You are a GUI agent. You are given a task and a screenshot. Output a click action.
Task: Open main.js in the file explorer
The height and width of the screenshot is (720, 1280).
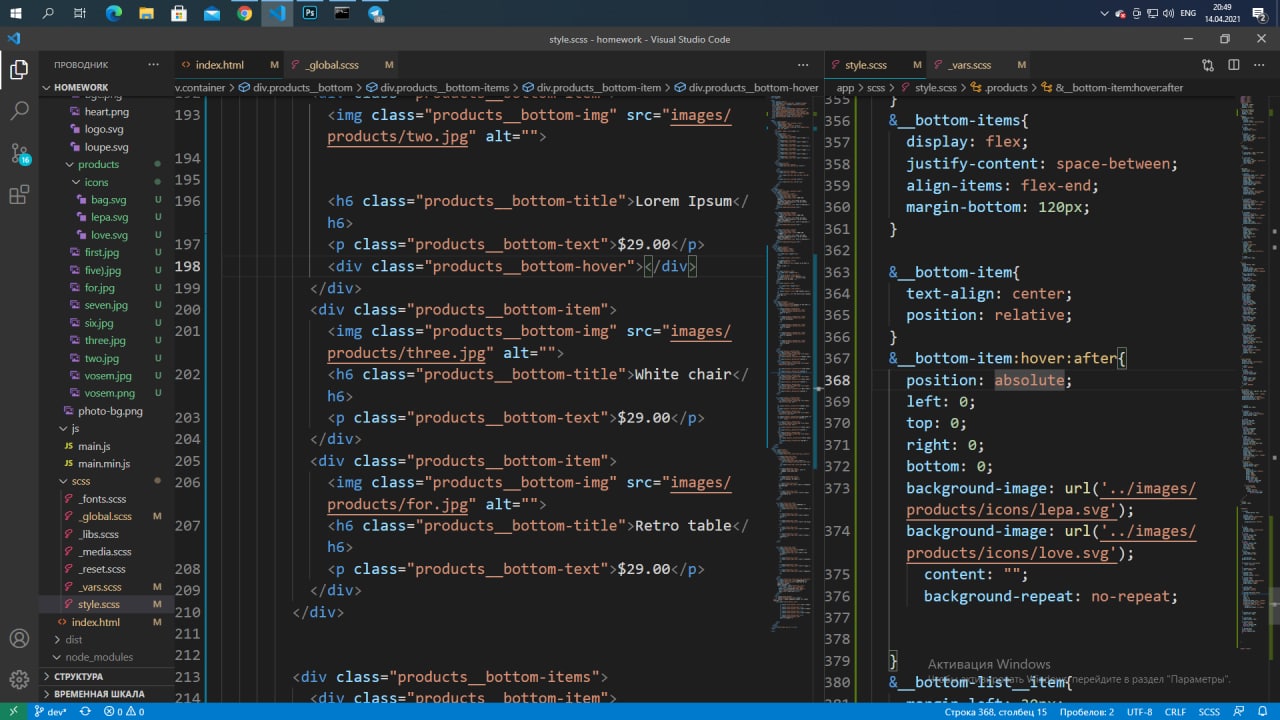click(94, 446)
